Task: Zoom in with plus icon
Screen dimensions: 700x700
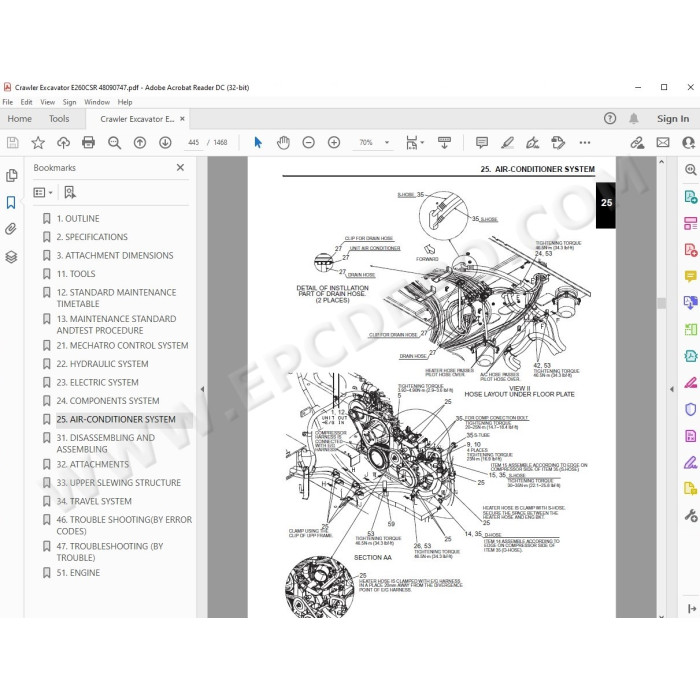Action: (334, 142)
